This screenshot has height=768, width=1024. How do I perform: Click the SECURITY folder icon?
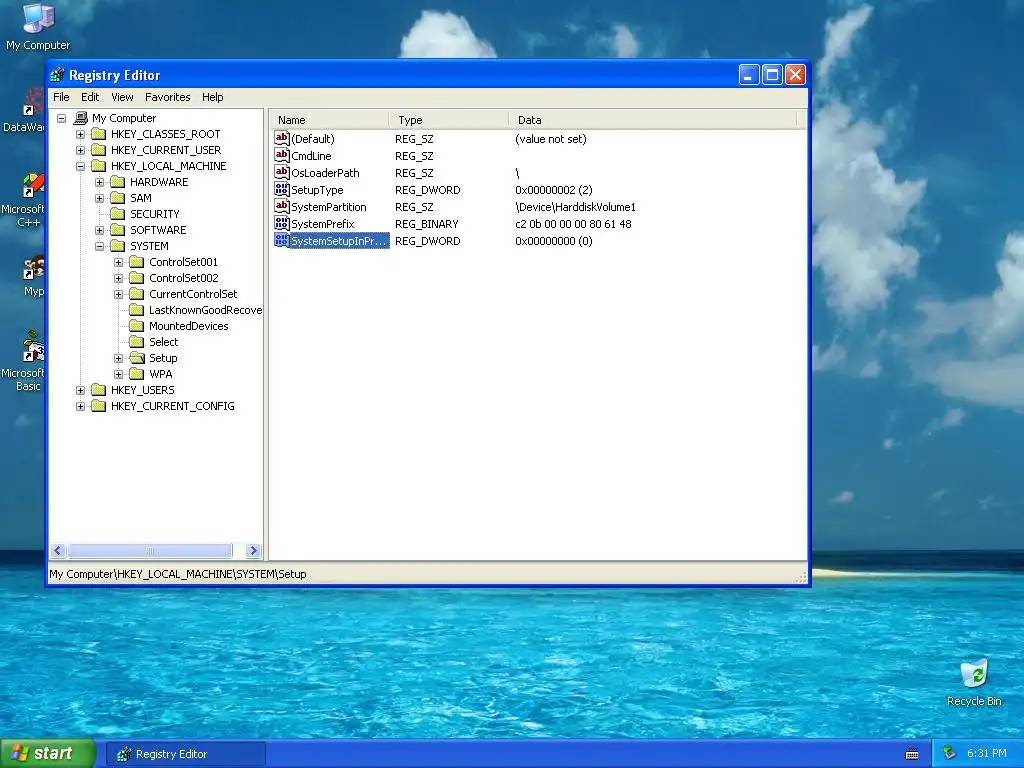pos(118,214)
